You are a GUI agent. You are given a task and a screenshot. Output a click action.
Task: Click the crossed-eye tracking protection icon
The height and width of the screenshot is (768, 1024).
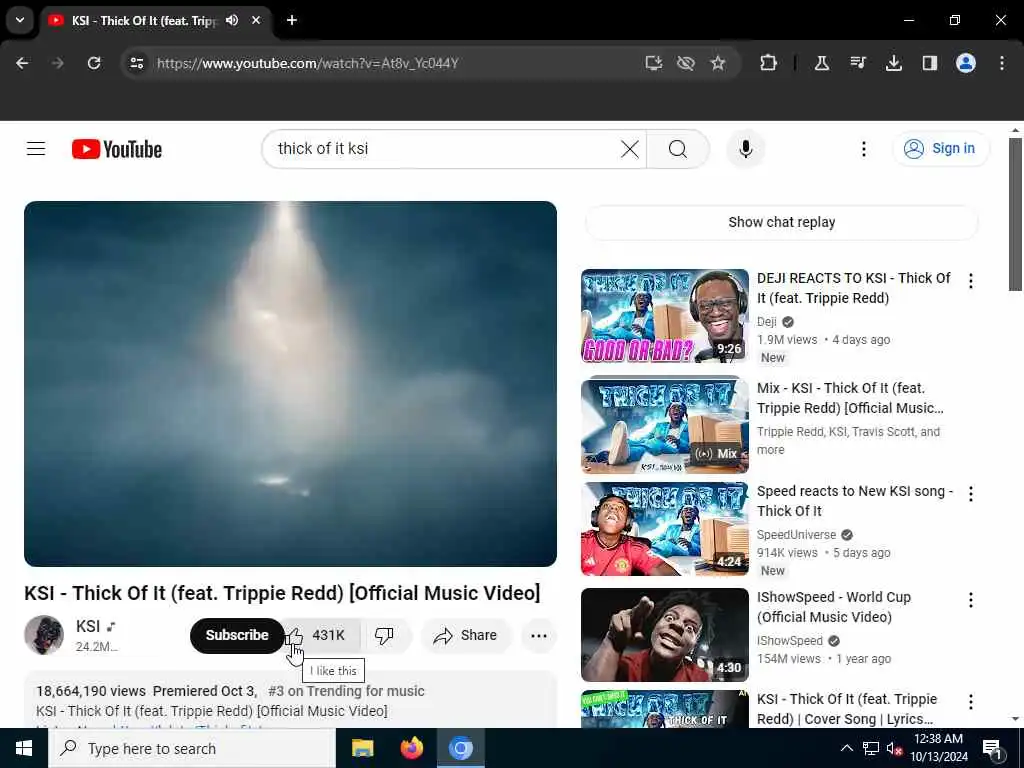coord(686,63)
